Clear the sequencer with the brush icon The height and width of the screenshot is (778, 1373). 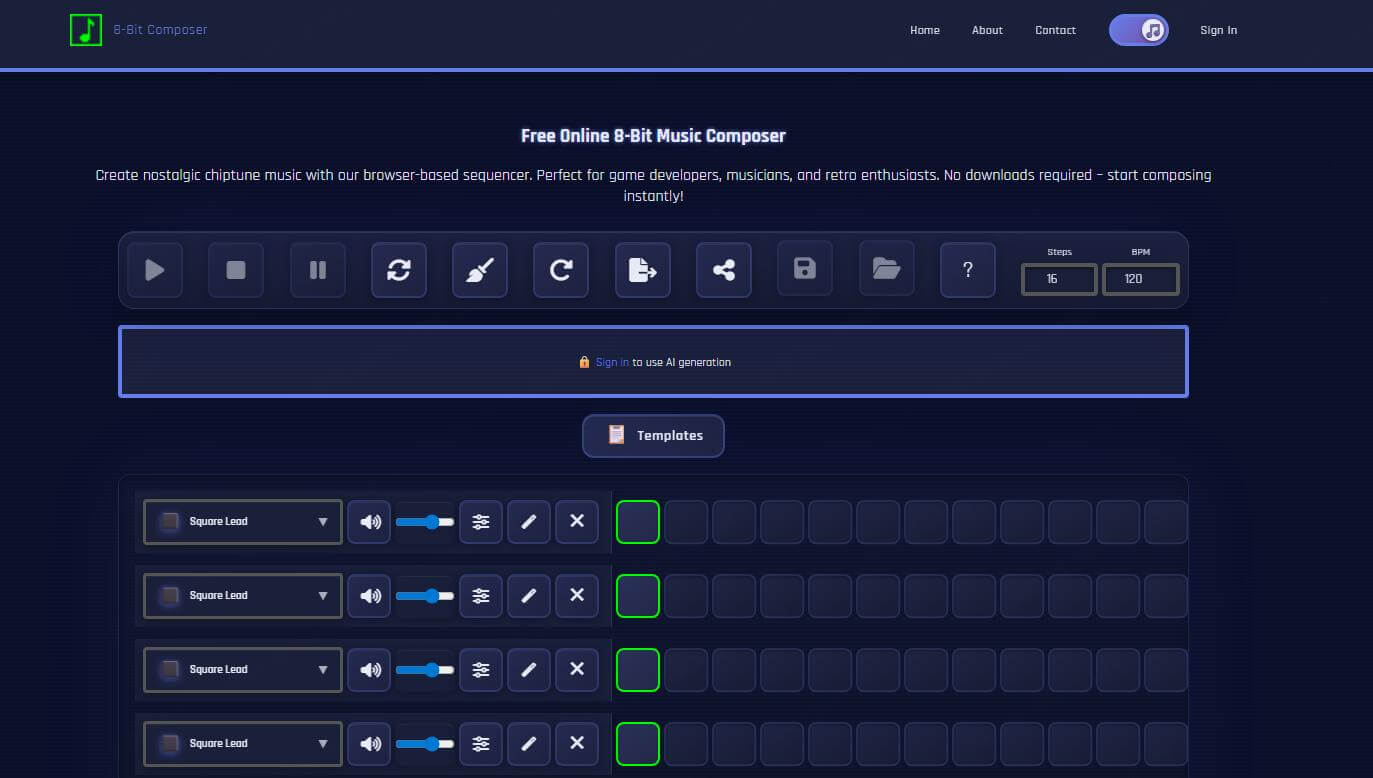point(480,270)
